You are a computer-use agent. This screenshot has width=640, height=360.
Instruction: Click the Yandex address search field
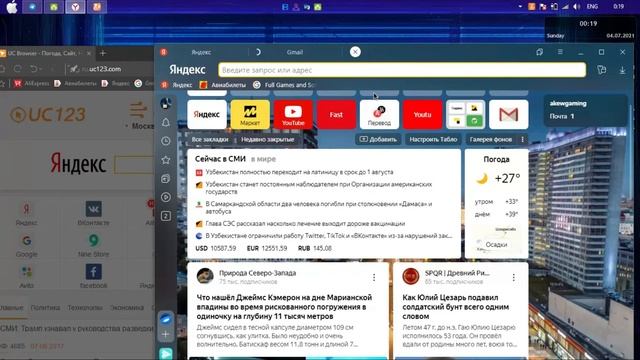click(x=402, y=70)
